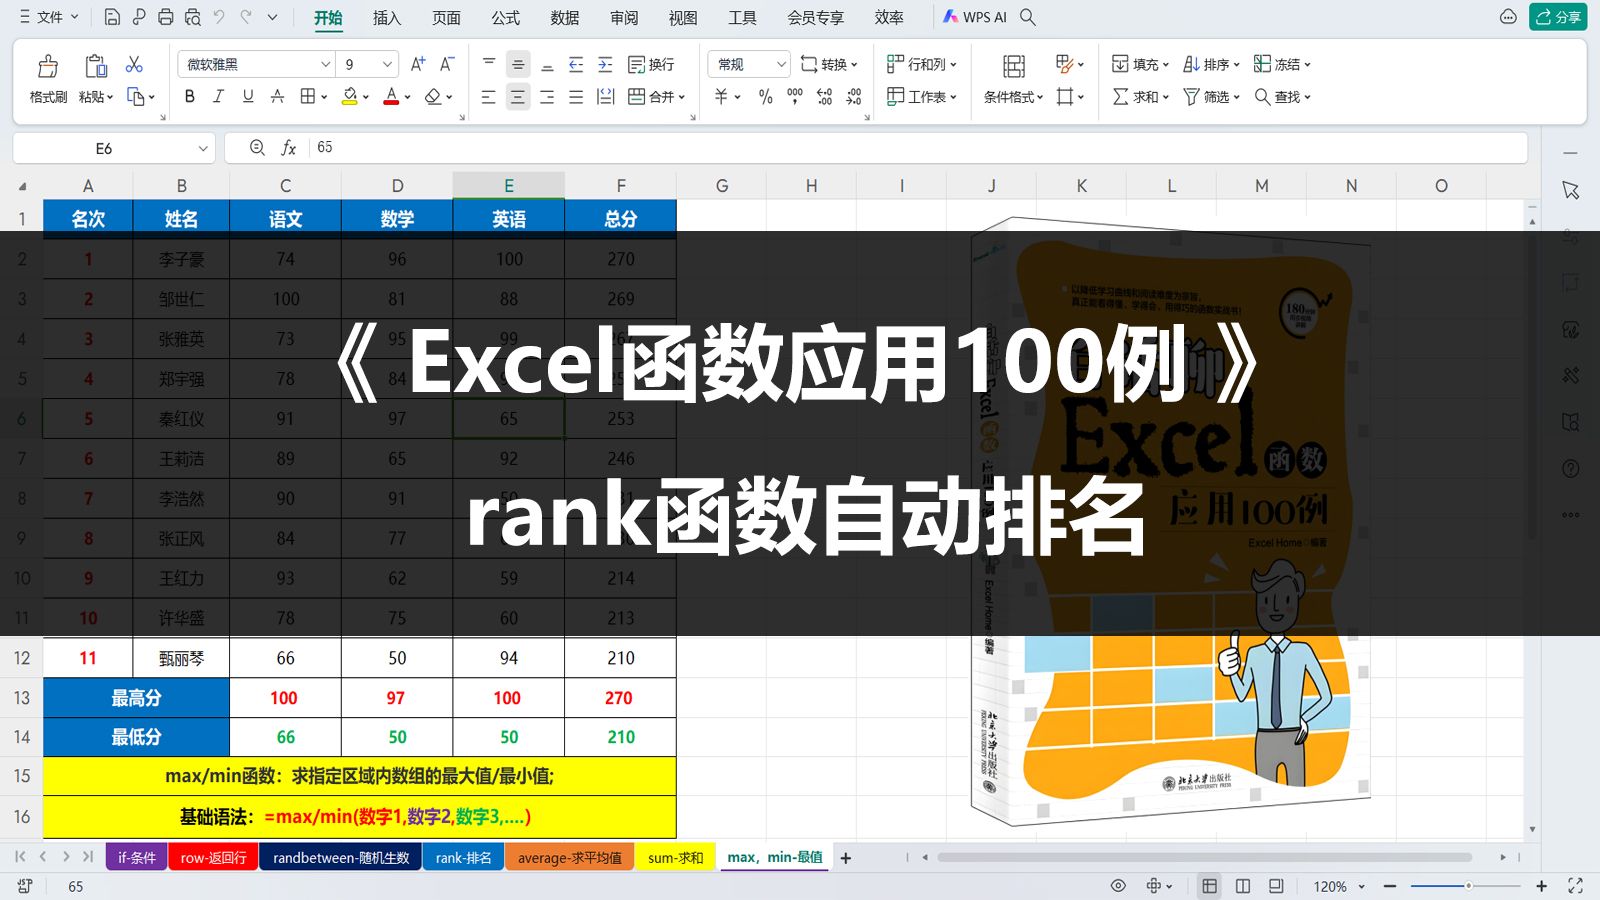Expand the Sort (排序) dropdown

(1236, 64)
